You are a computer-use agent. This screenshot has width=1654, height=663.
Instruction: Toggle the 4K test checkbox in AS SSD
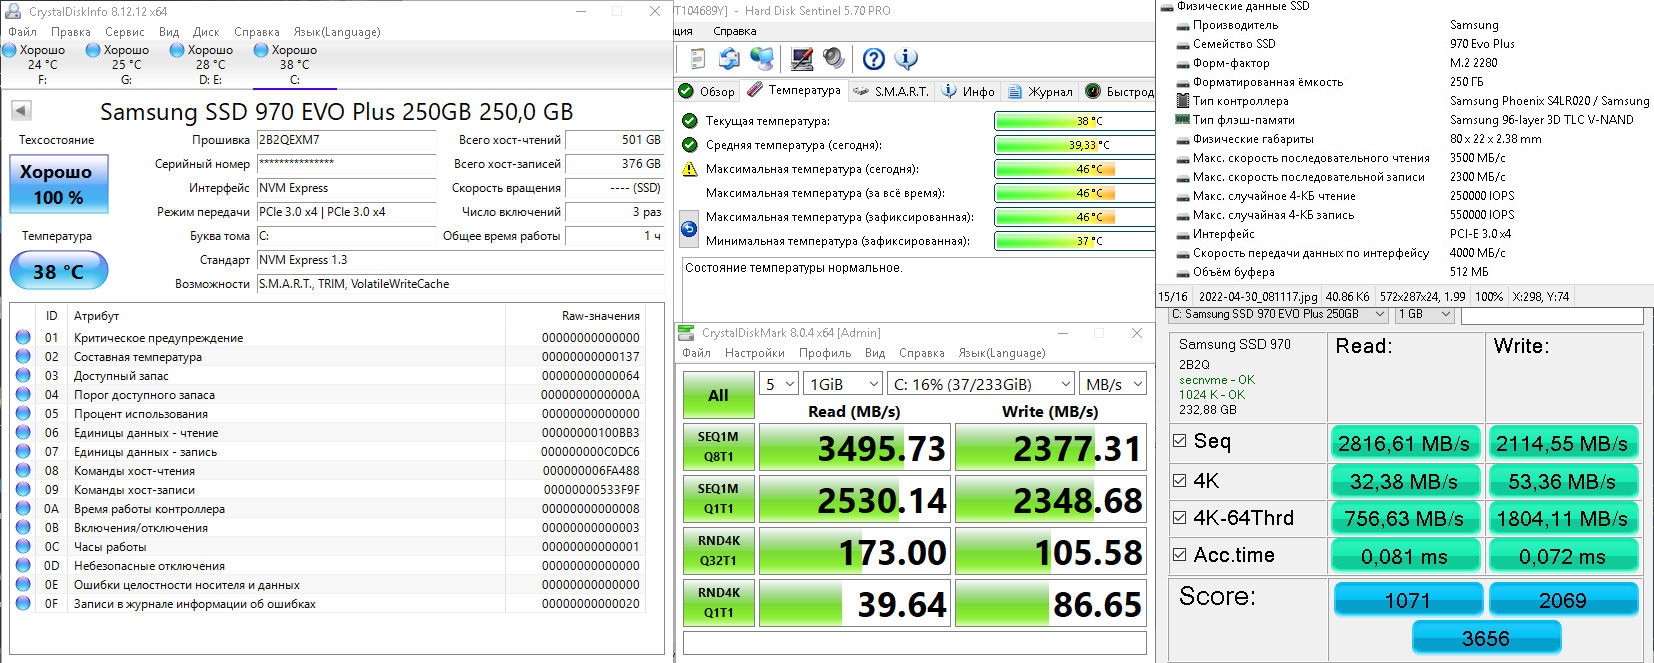(1180, 480)
